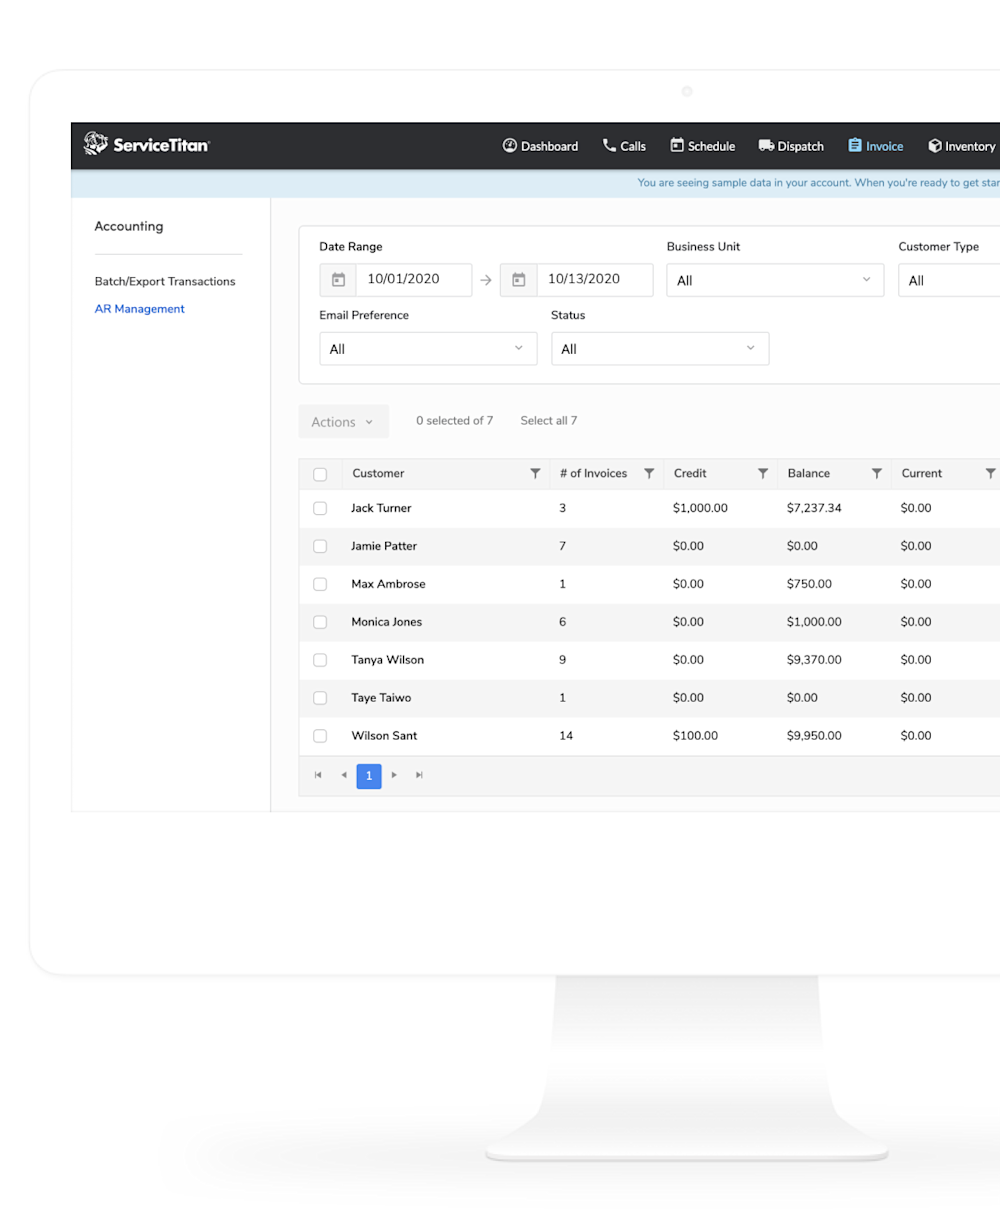Click the ServiceTitan logo

click(146, 144)
